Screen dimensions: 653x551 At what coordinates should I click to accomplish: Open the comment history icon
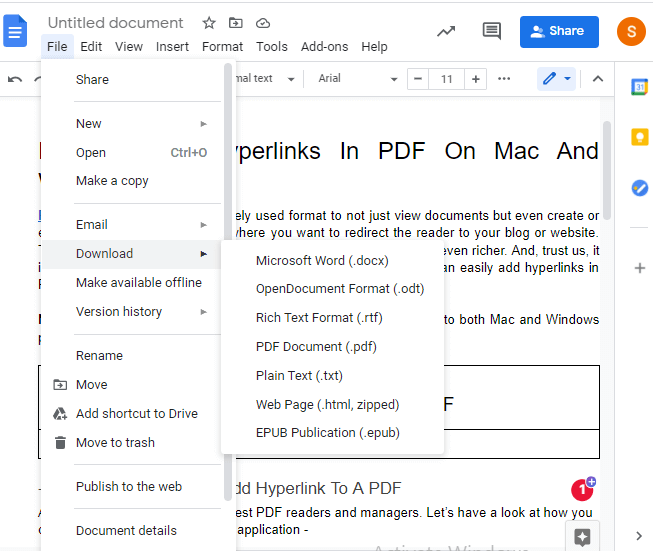[x=492, y=31]
